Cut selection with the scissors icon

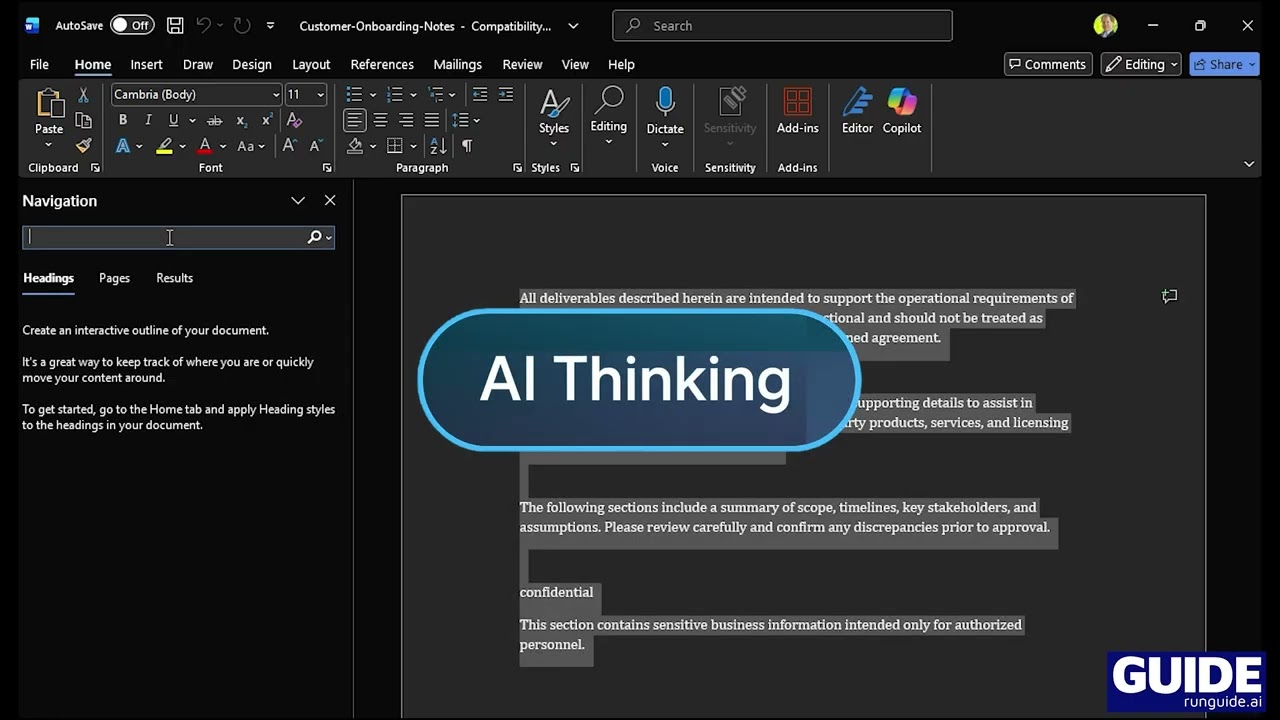click(84, 95)
